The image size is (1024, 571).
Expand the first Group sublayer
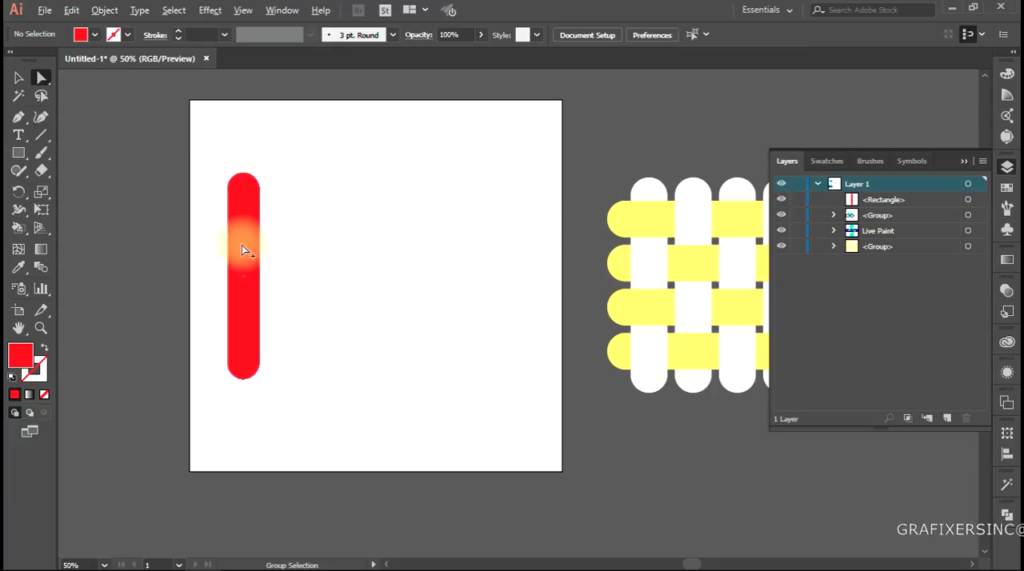click(833, 215)
